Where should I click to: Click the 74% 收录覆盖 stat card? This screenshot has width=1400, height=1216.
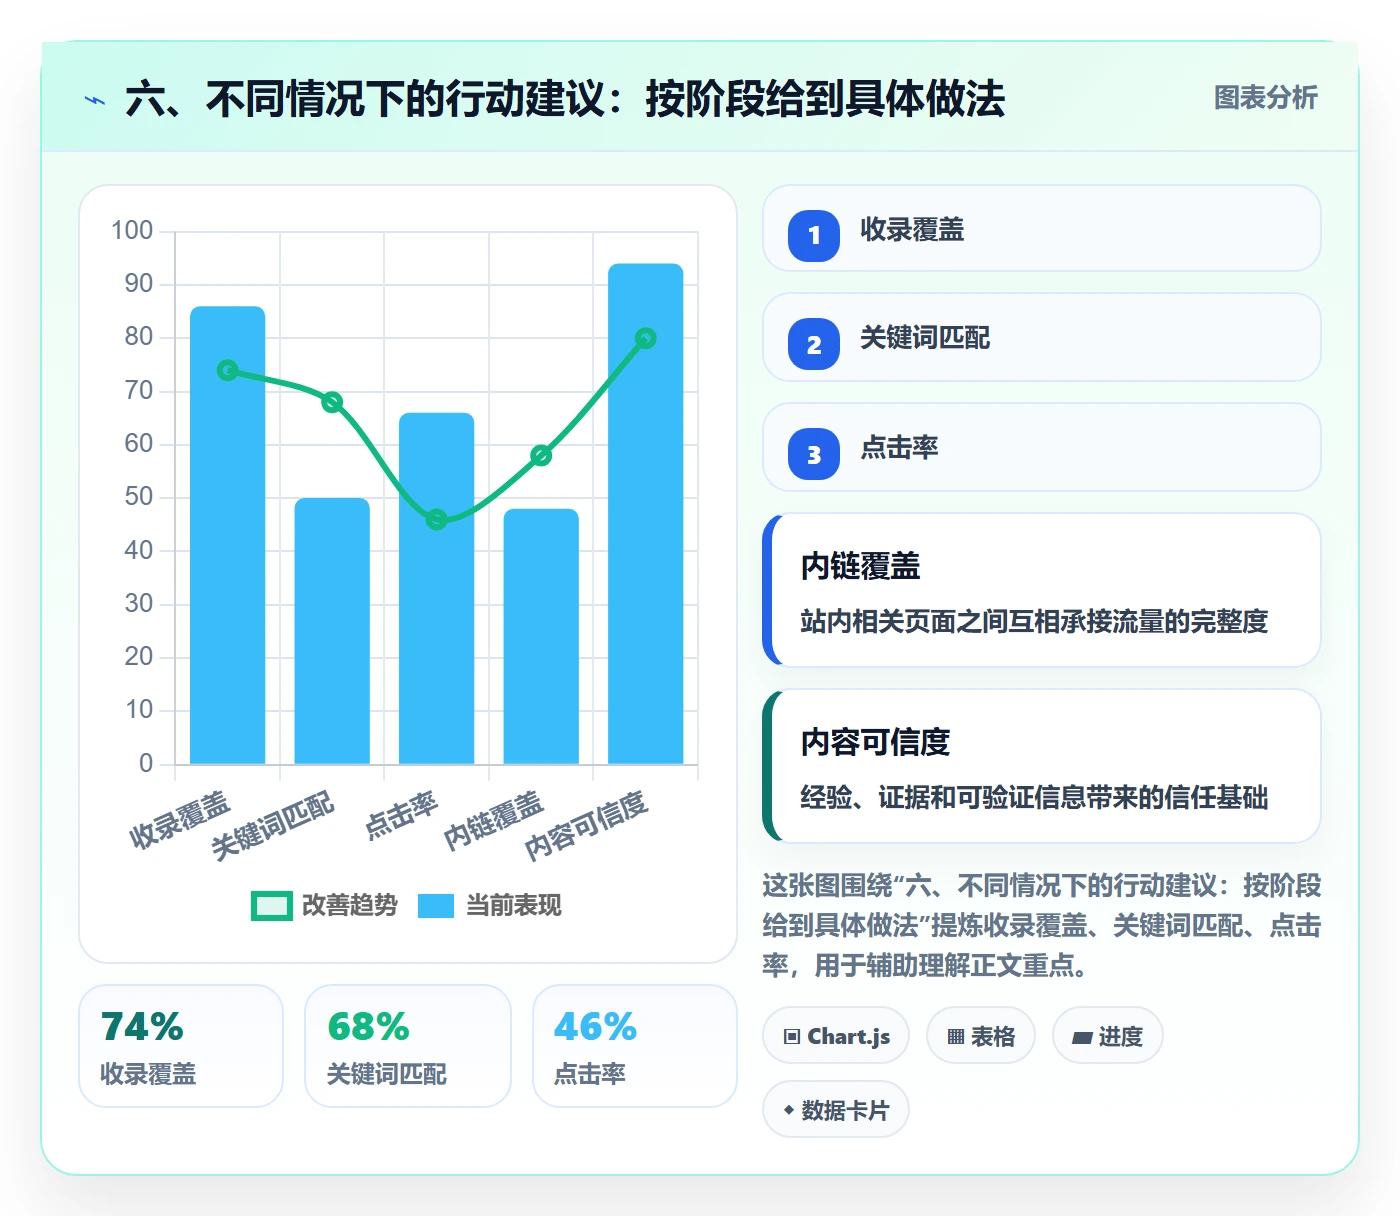point(181,1046)
